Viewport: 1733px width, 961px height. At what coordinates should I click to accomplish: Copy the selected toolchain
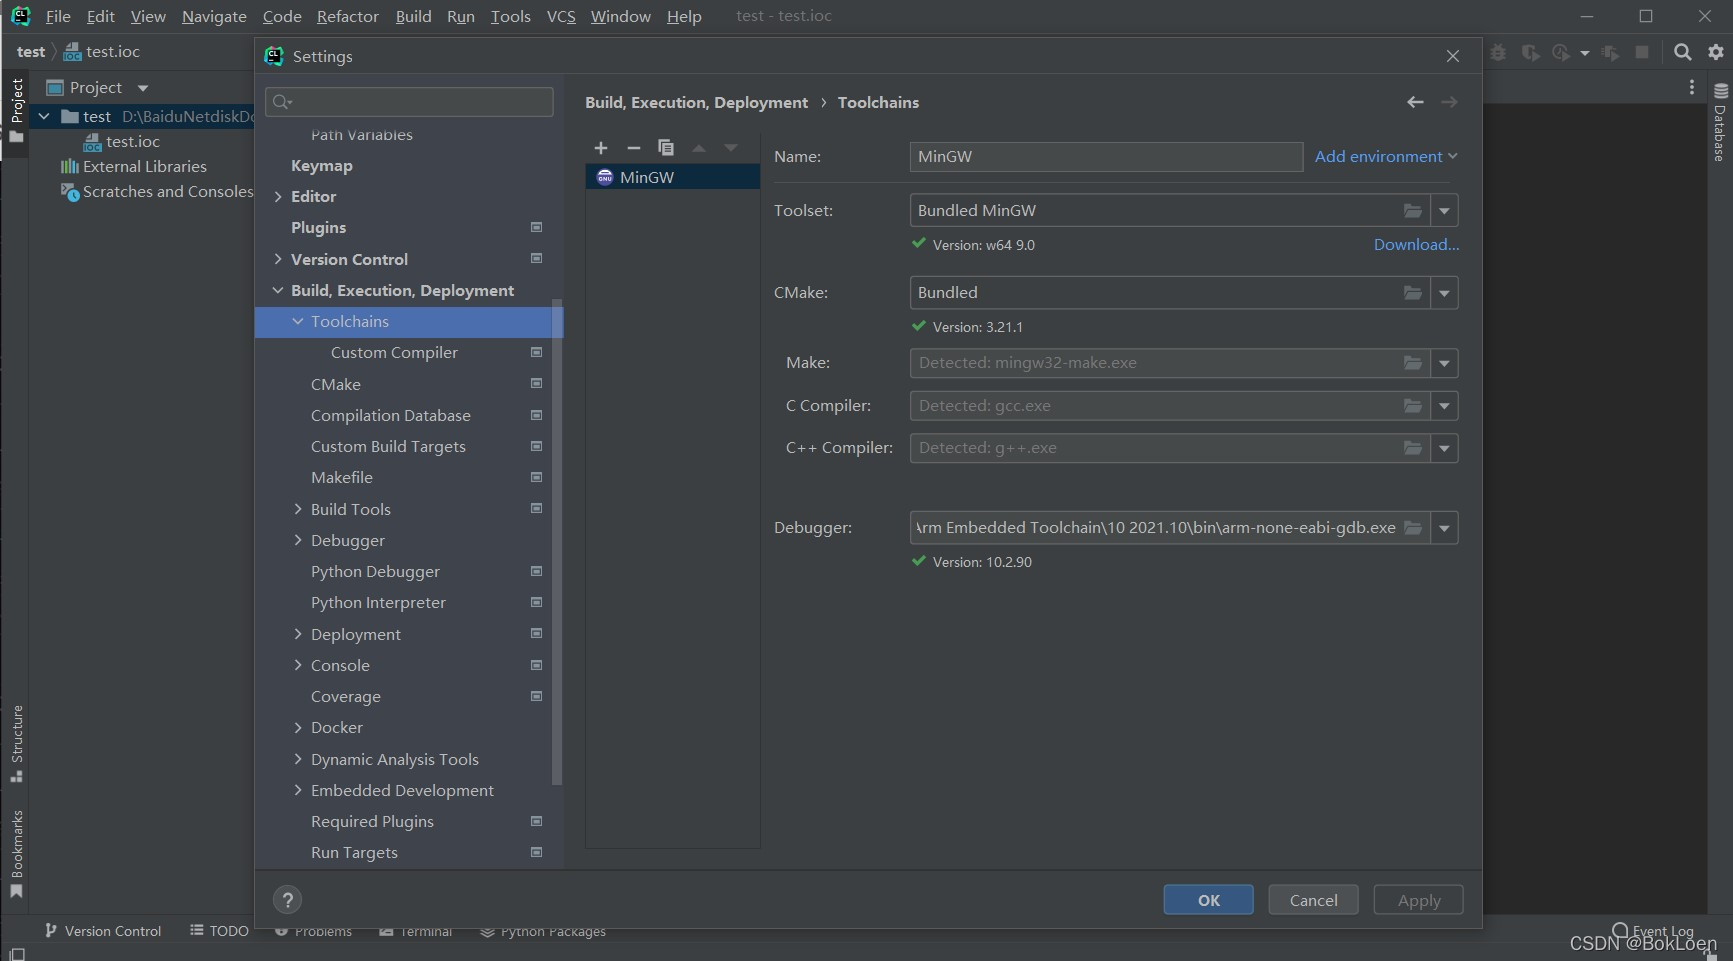pyautogui.click(x=666, y=148)
